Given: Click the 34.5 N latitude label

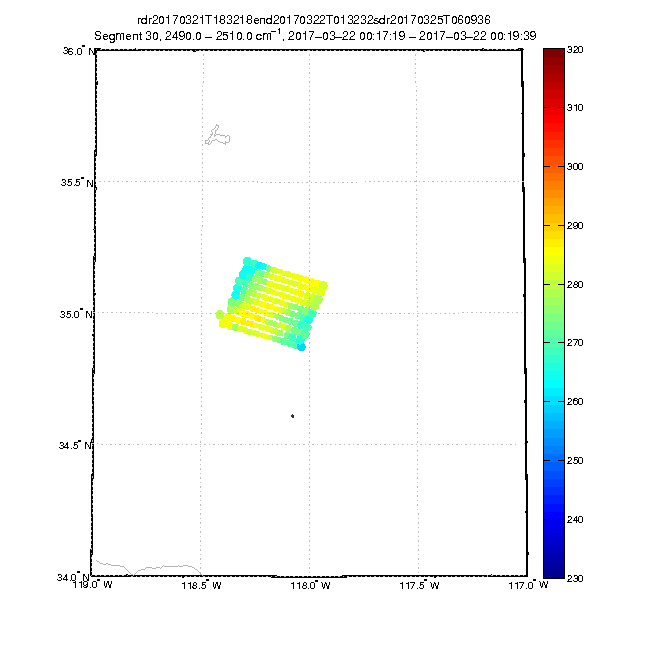Looking at the screenshot, I should (78, 445).
